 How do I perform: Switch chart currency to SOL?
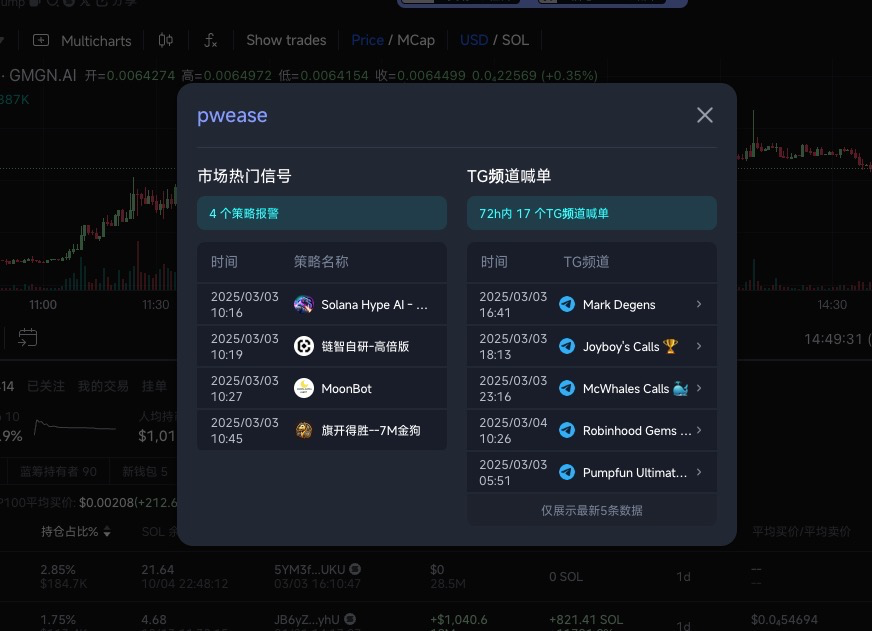[515, 41]
